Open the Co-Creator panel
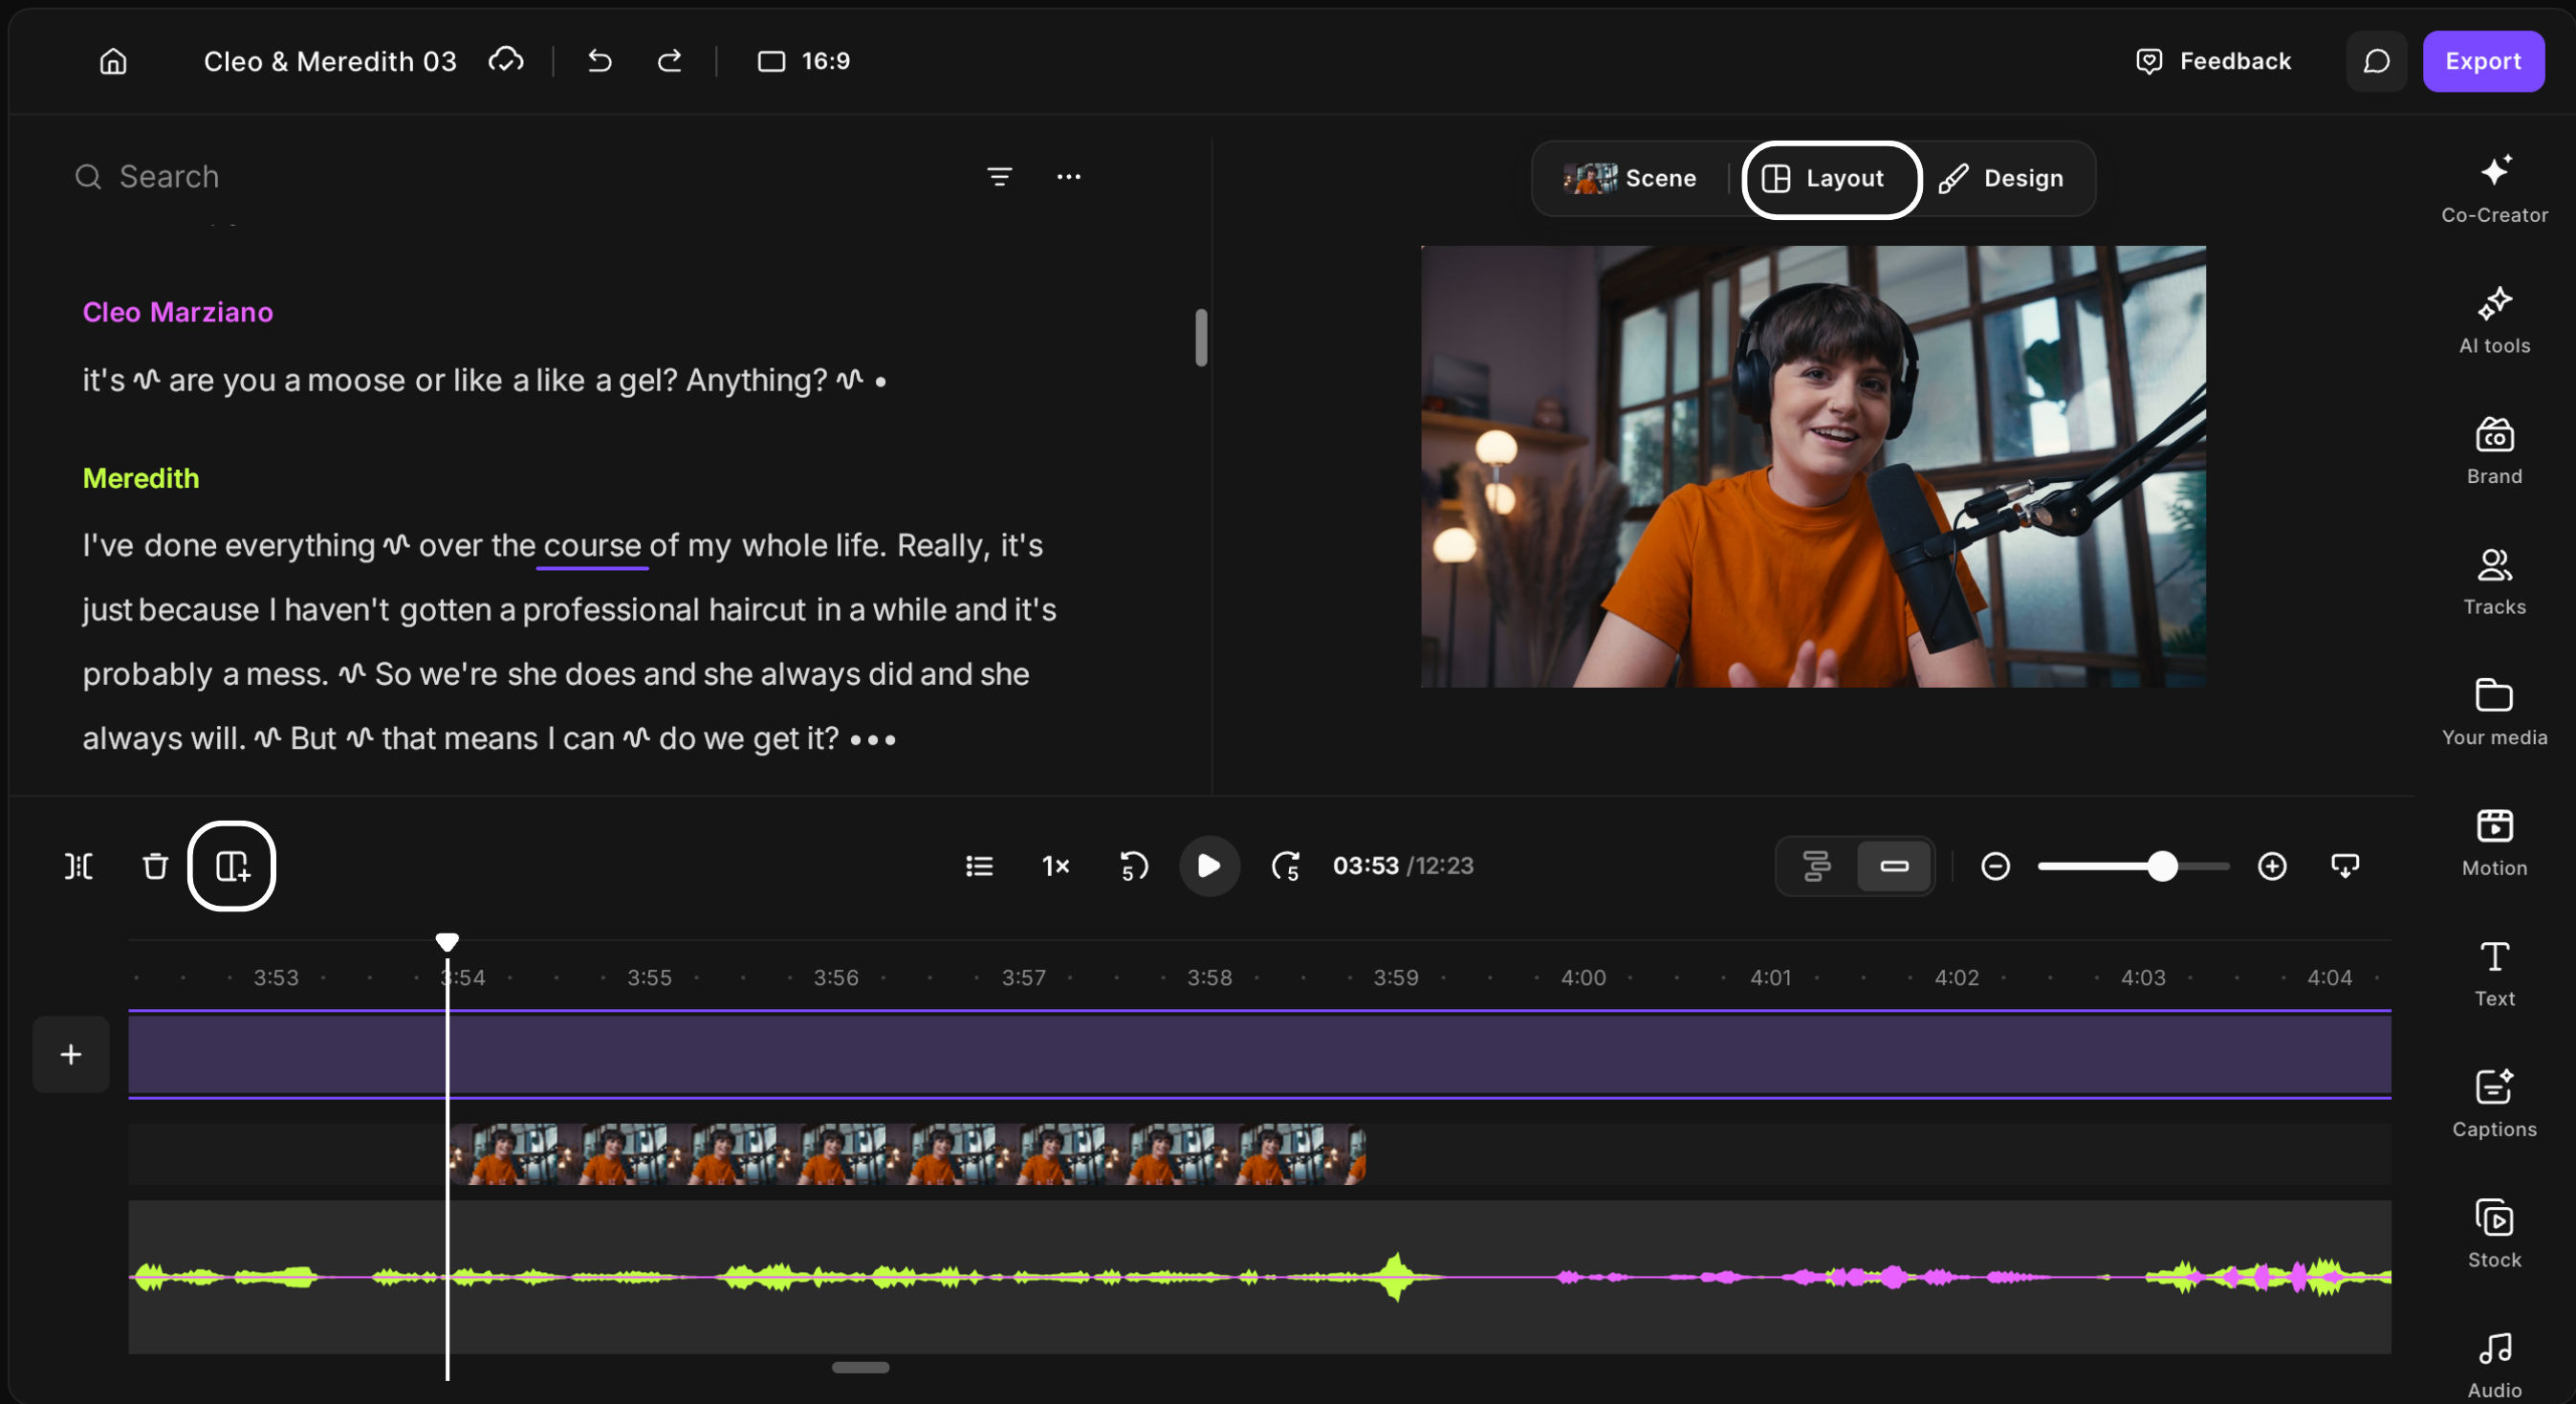Screen dimensions: 2576x1404 [2494, 189]
